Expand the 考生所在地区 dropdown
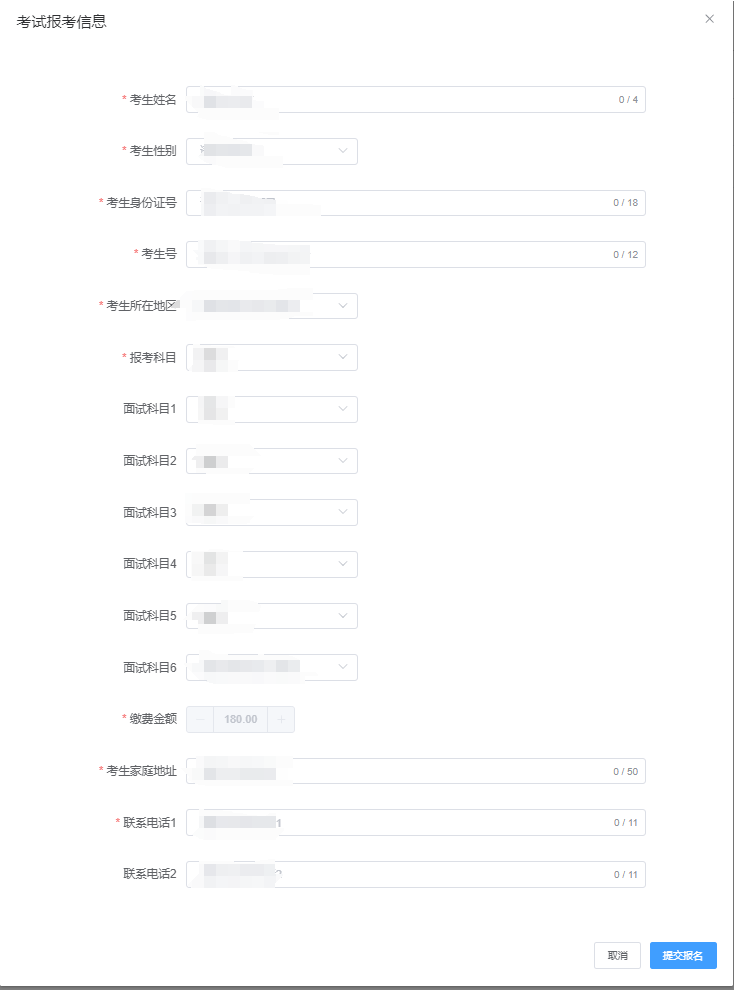 coord(343,306)
